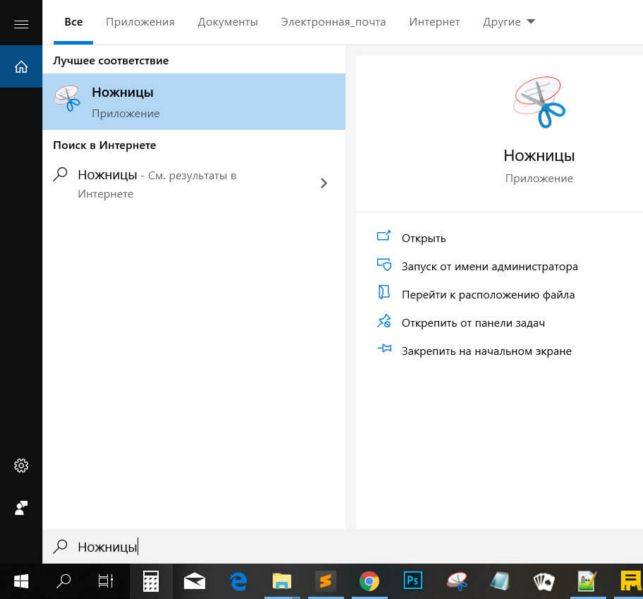Screen dimensions: 643x599
Task: Click magnifier icon beside web search result
Action: click(x=60, y=174)
